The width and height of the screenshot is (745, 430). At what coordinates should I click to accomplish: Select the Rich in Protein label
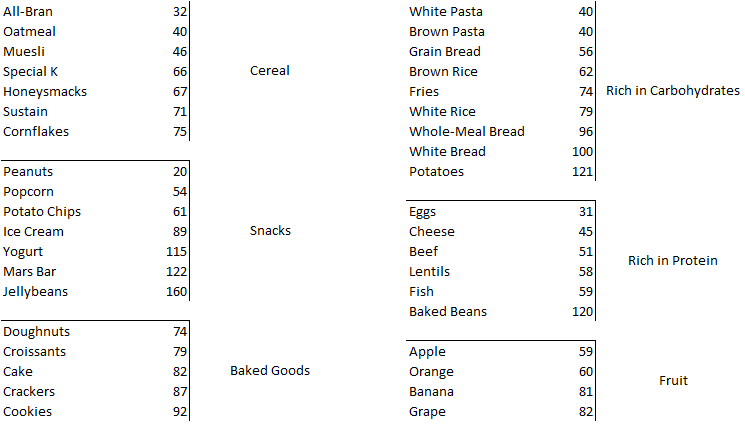(672, 261)
